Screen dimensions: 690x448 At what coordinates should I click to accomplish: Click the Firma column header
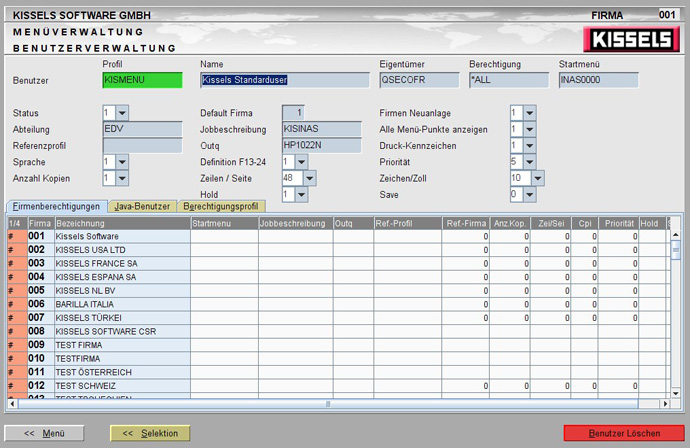[x=40, y=224]
